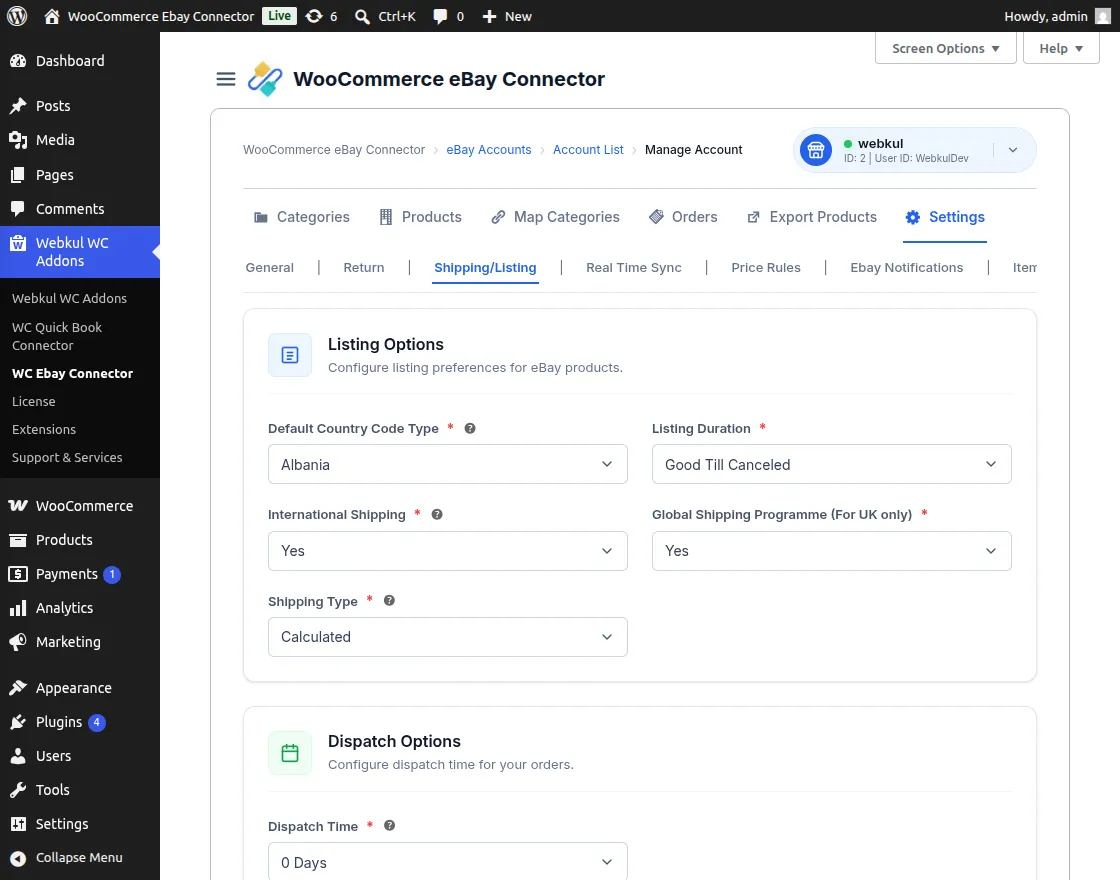Image resolution: width=1120 pixels, height=880 pixels.
Task: Click the Listing Options section icon
Action: click(290, 355)
